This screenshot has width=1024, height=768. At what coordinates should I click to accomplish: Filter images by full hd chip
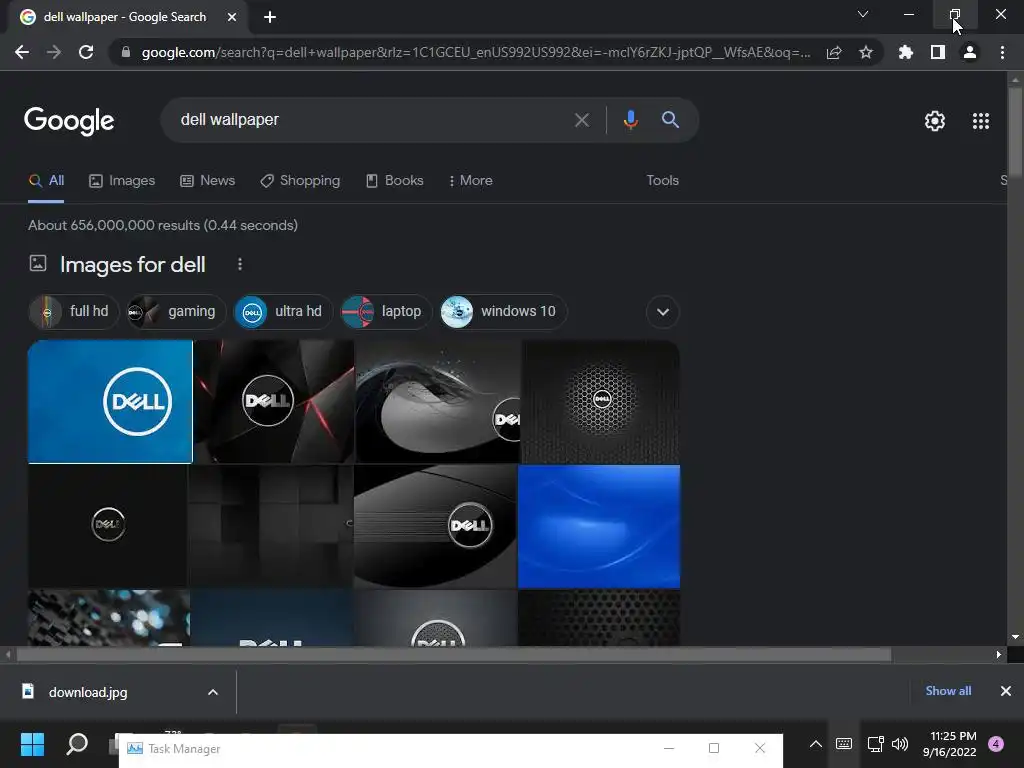point(74,312)
